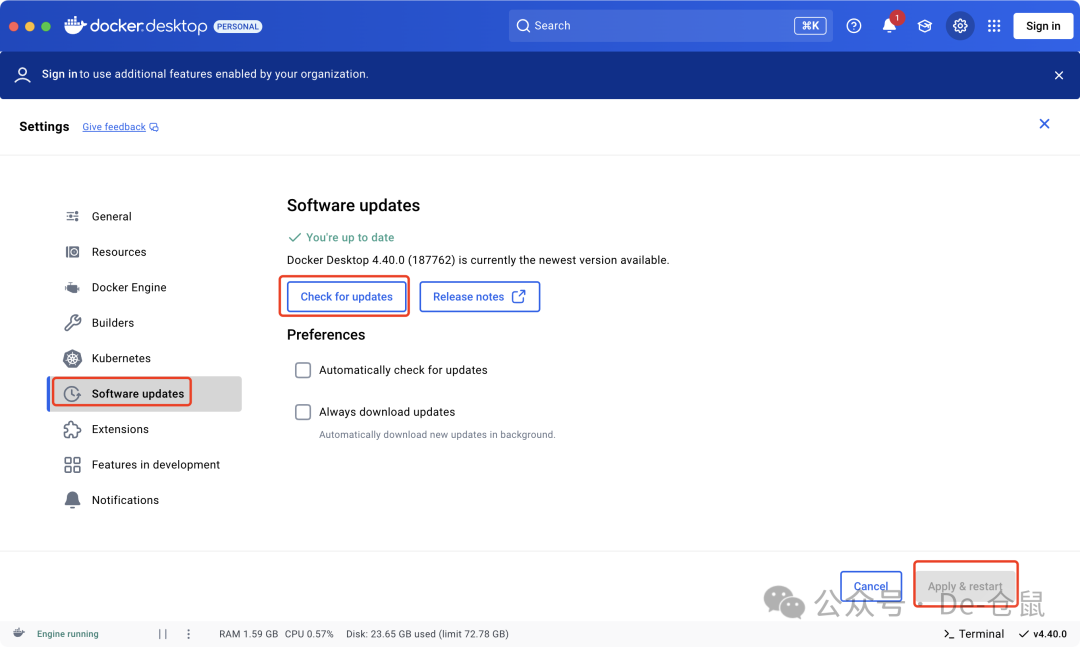Enable Automatically check for updates
The image size is (1080, 647).
point(303,370)
